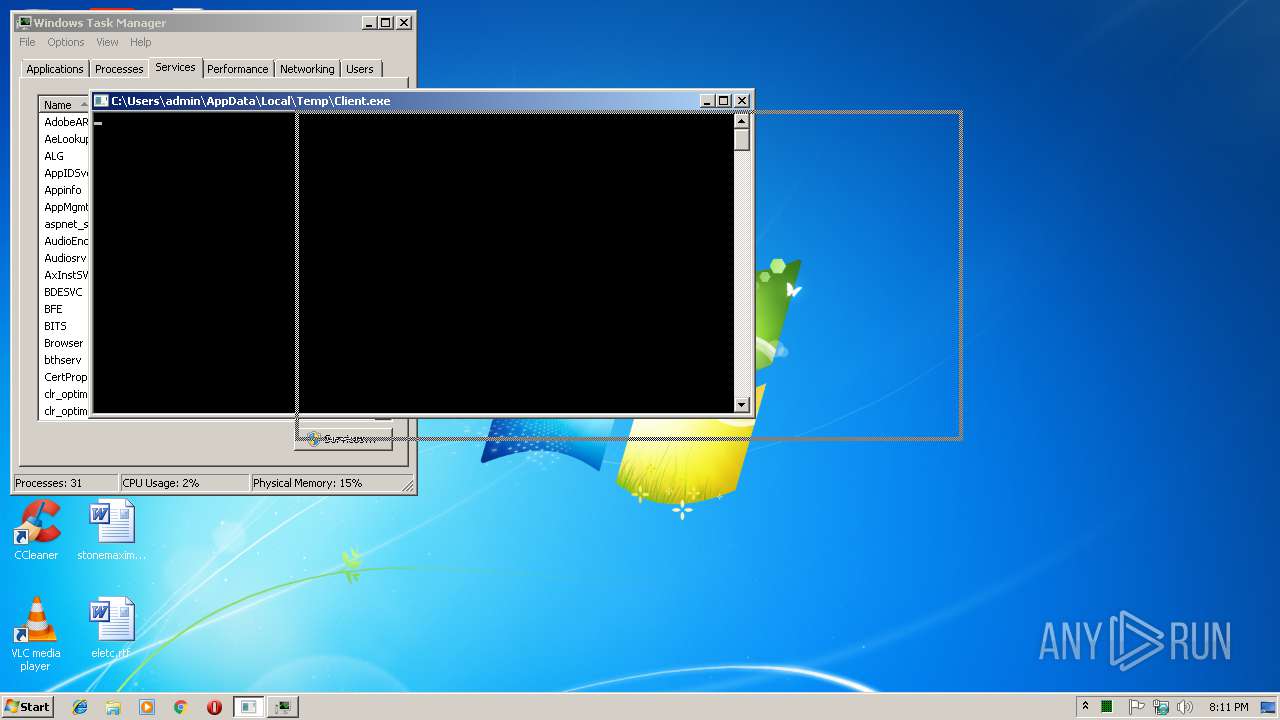Switch to the Applications tab

point(55,69)
